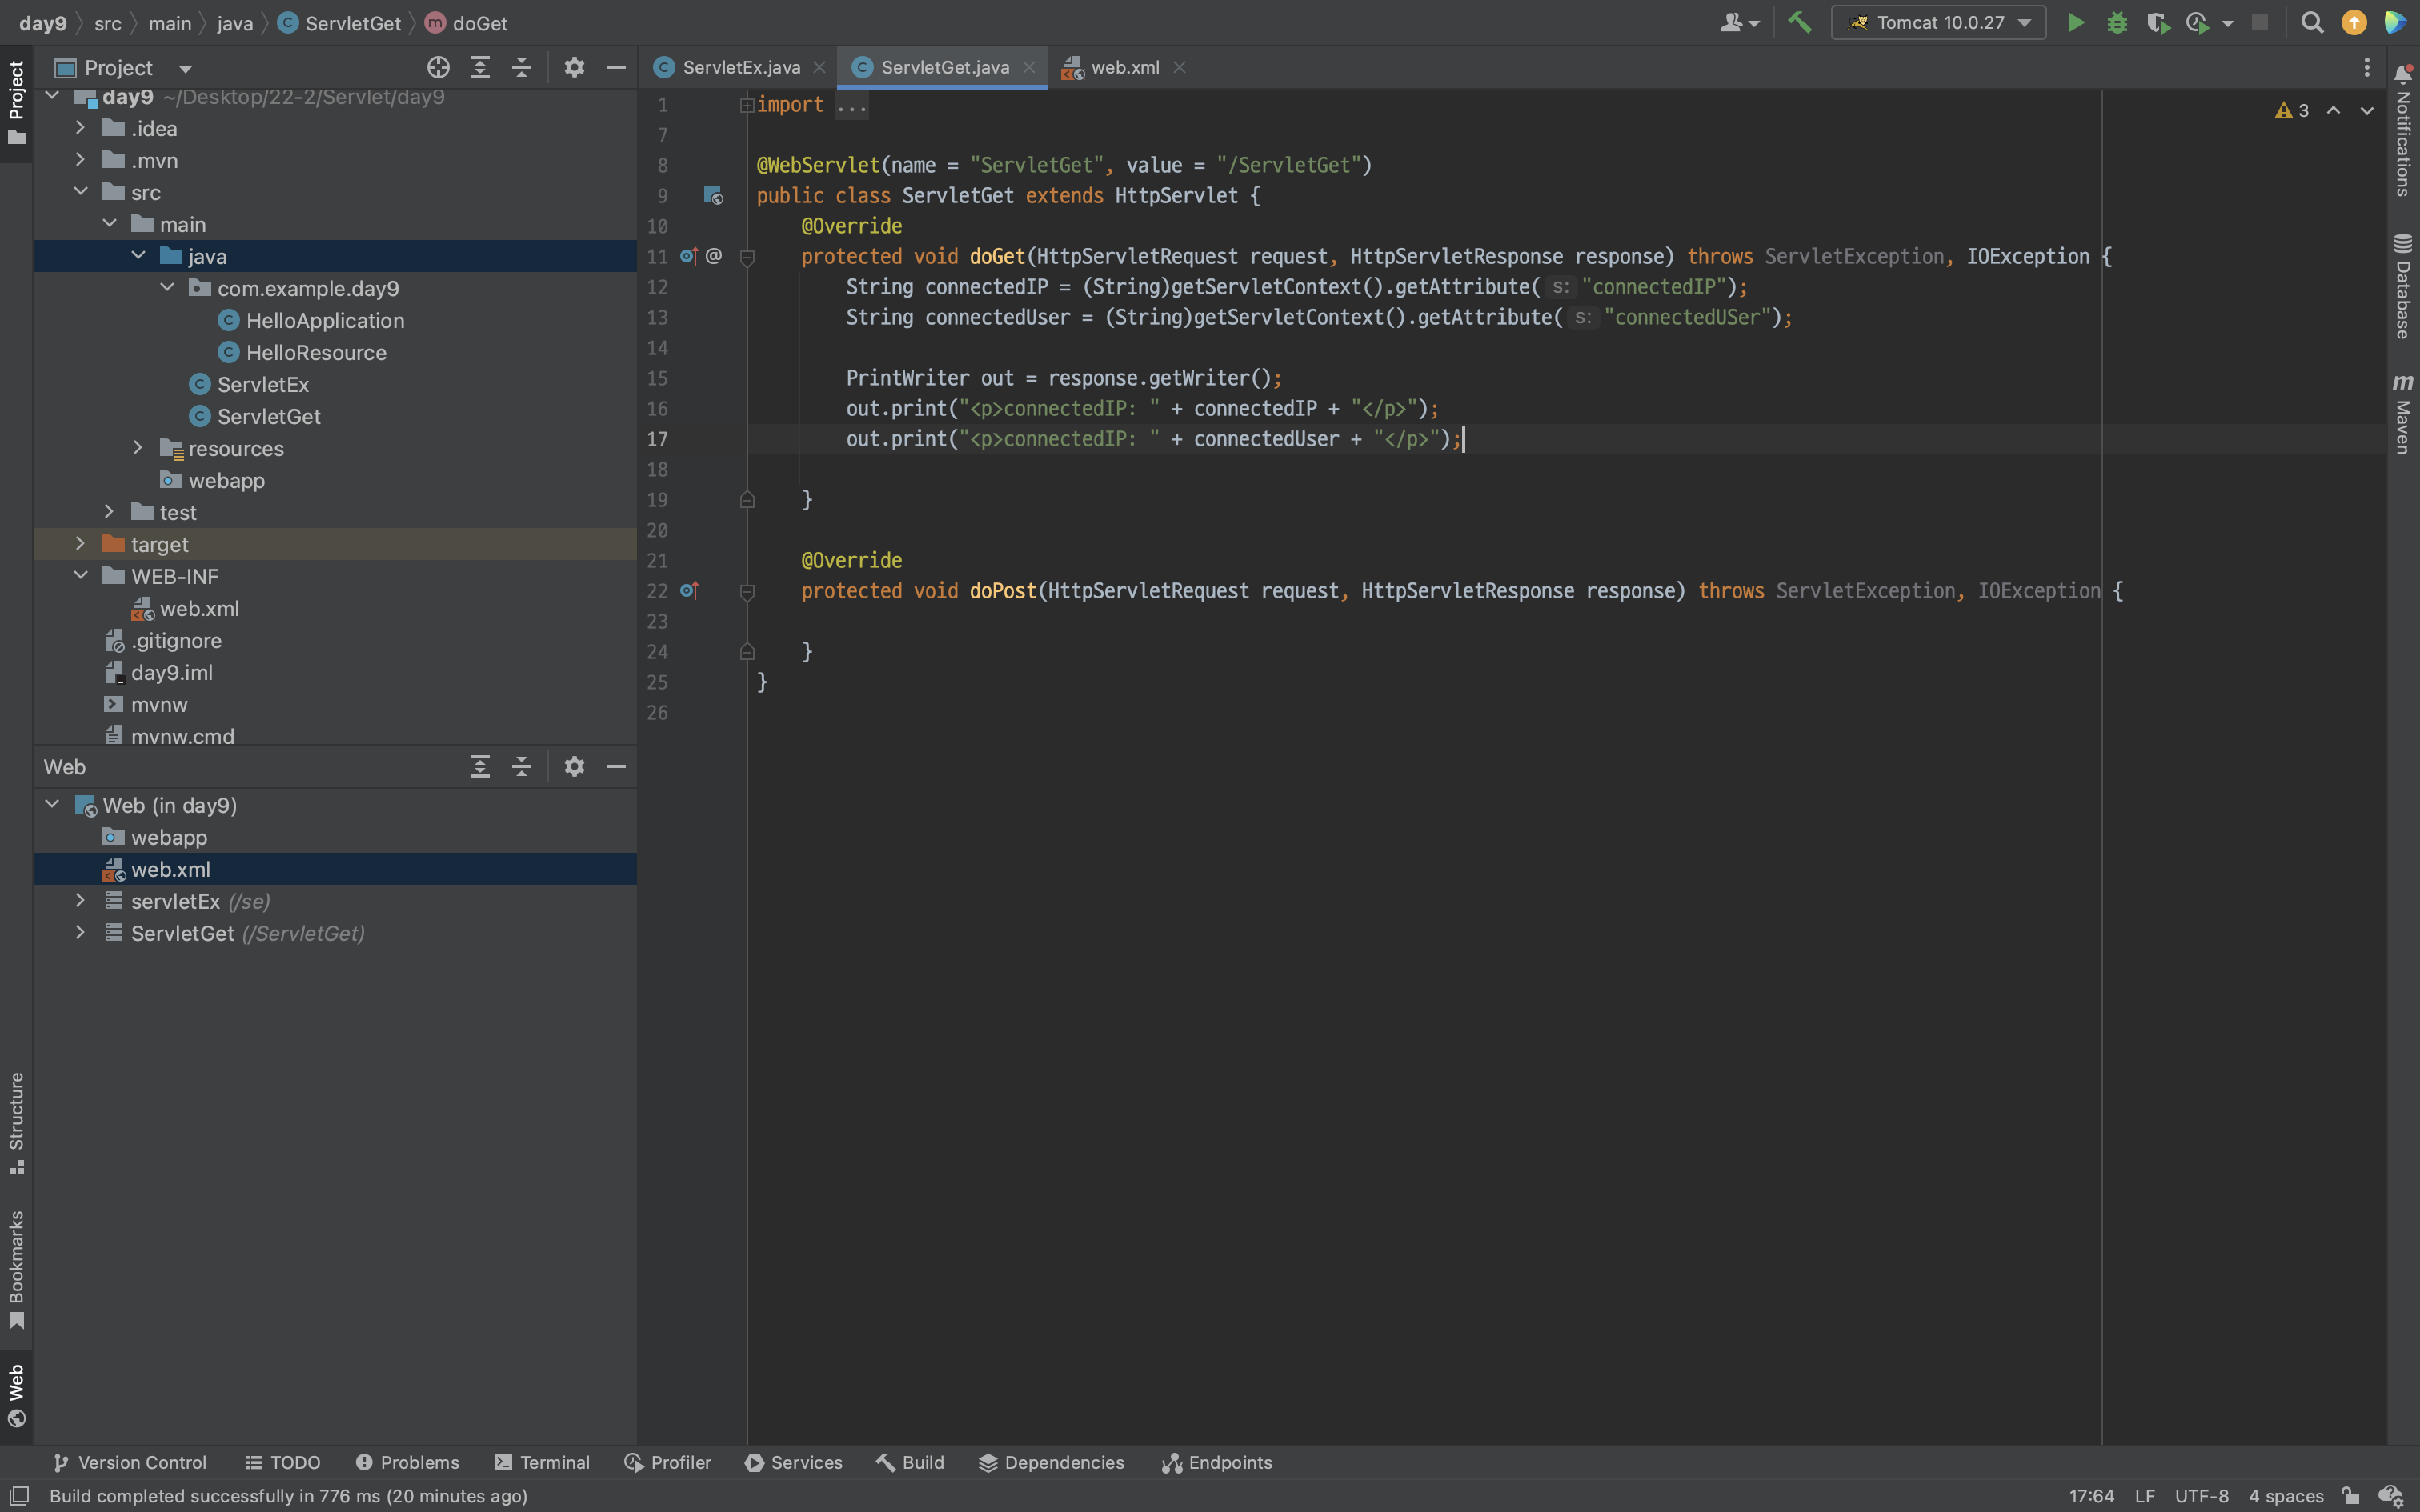Open Web panel settings gear
This screenshot has height=1512, width=2420.
(574, 767)
